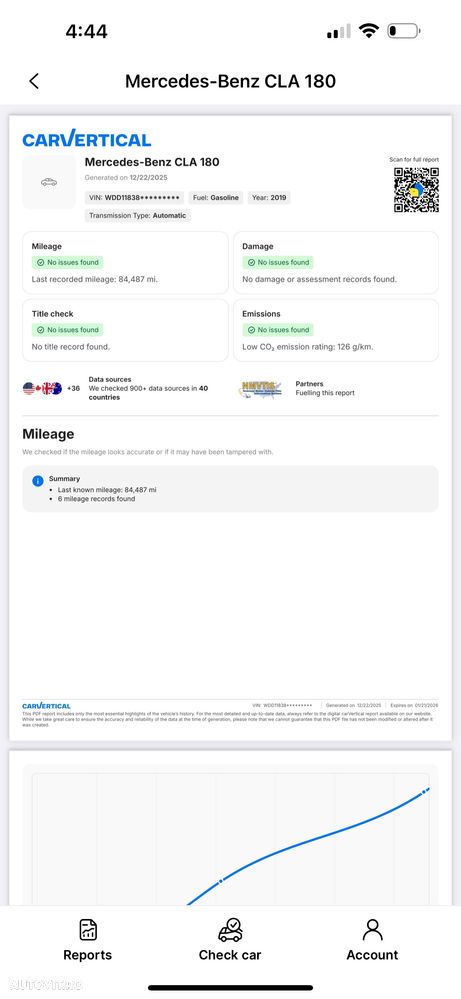Tap the QR code for full report
Screen dimensions: 461x999
click(416, 190)
